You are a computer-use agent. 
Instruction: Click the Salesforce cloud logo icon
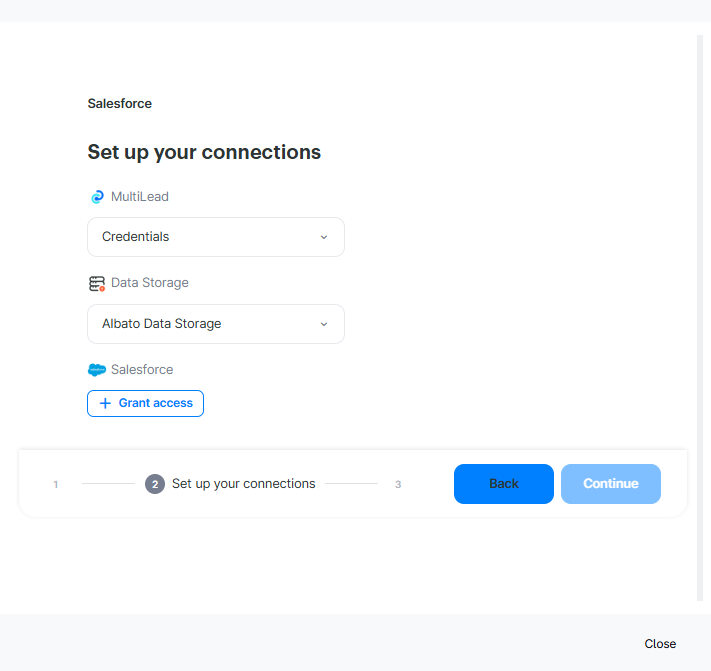pos(97,370)
